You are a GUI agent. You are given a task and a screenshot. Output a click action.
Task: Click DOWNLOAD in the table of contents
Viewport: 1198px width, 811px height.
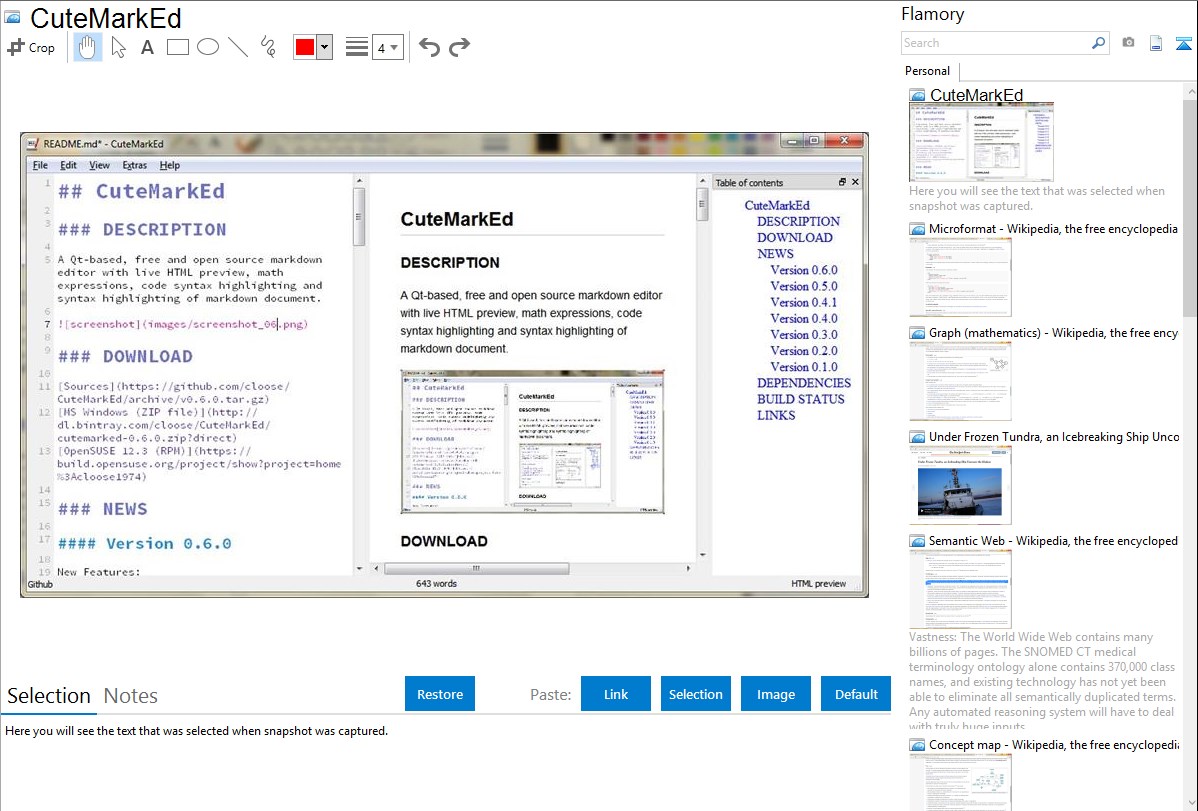(795, 238)
